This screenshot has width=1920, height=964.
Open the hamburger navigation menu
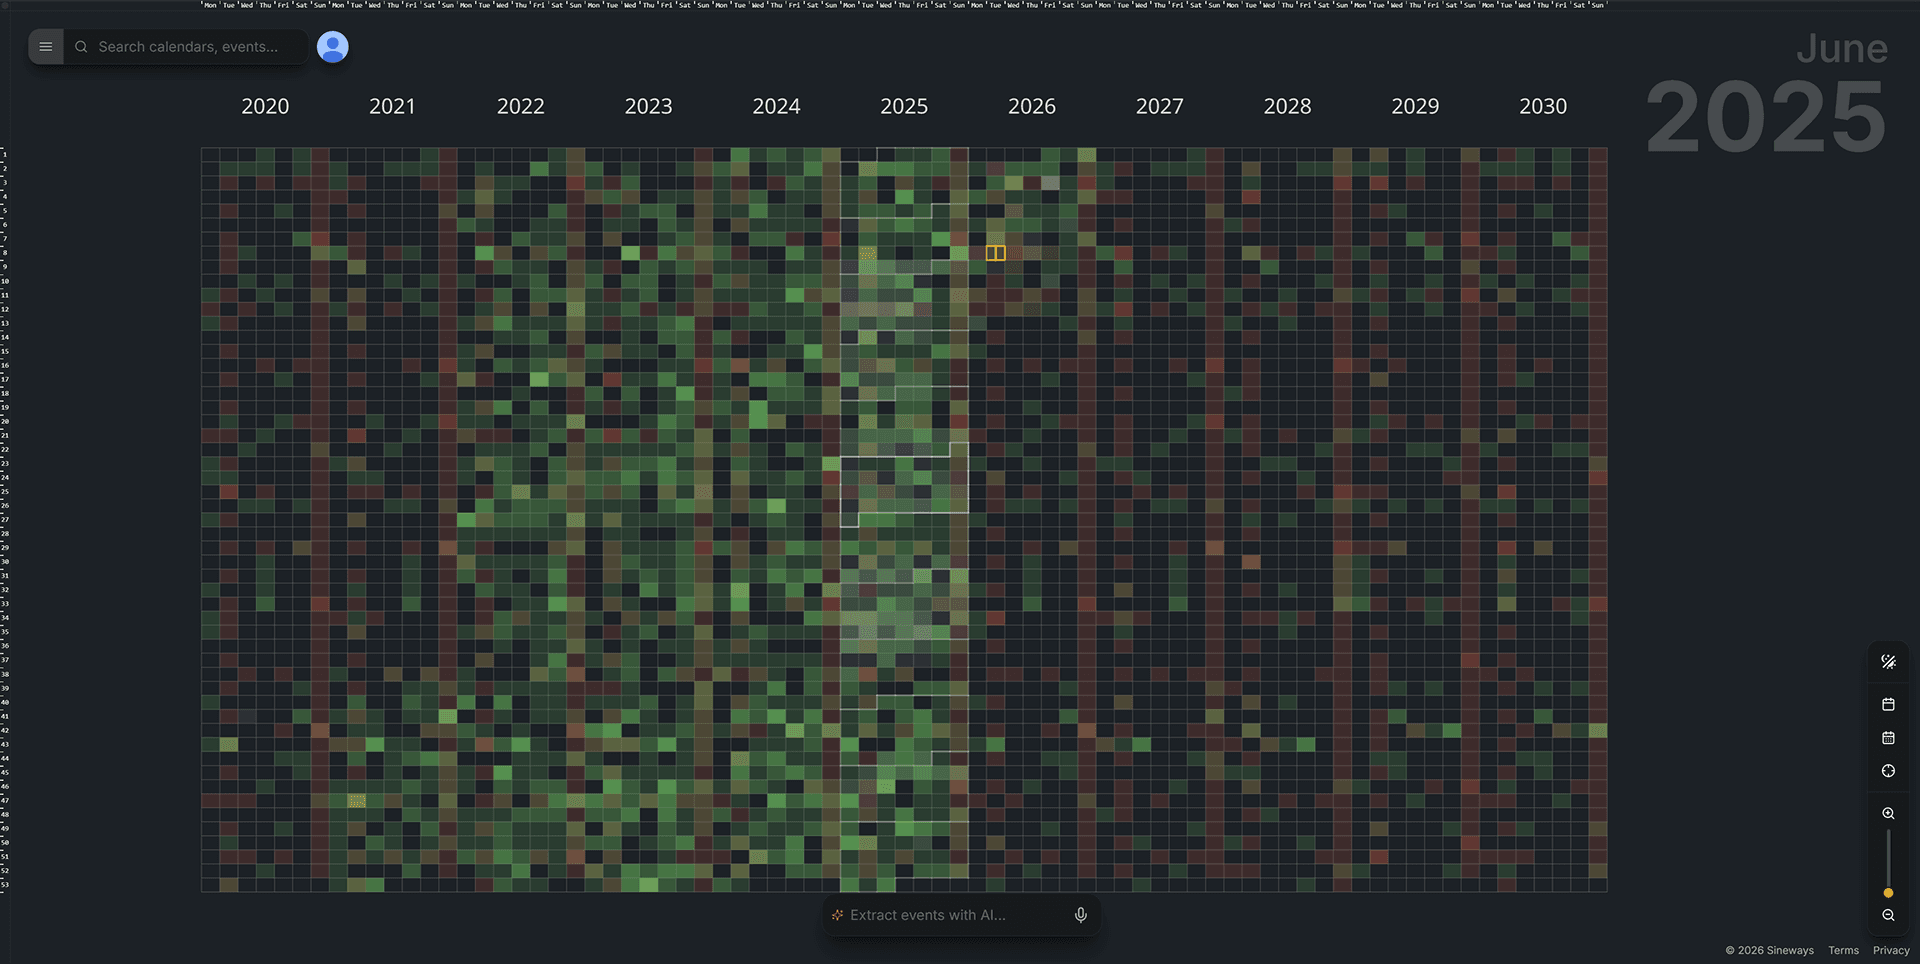46,46
